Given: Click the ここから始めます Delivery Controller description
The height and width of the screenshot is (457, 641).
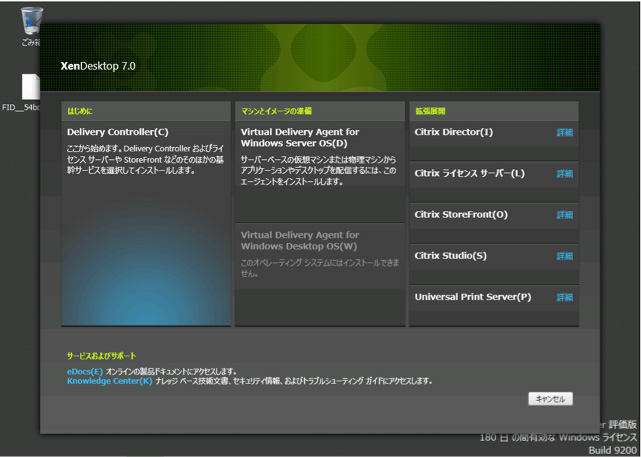Looking at the screenshot, I should pyautogui.click(x=145, y=159).
